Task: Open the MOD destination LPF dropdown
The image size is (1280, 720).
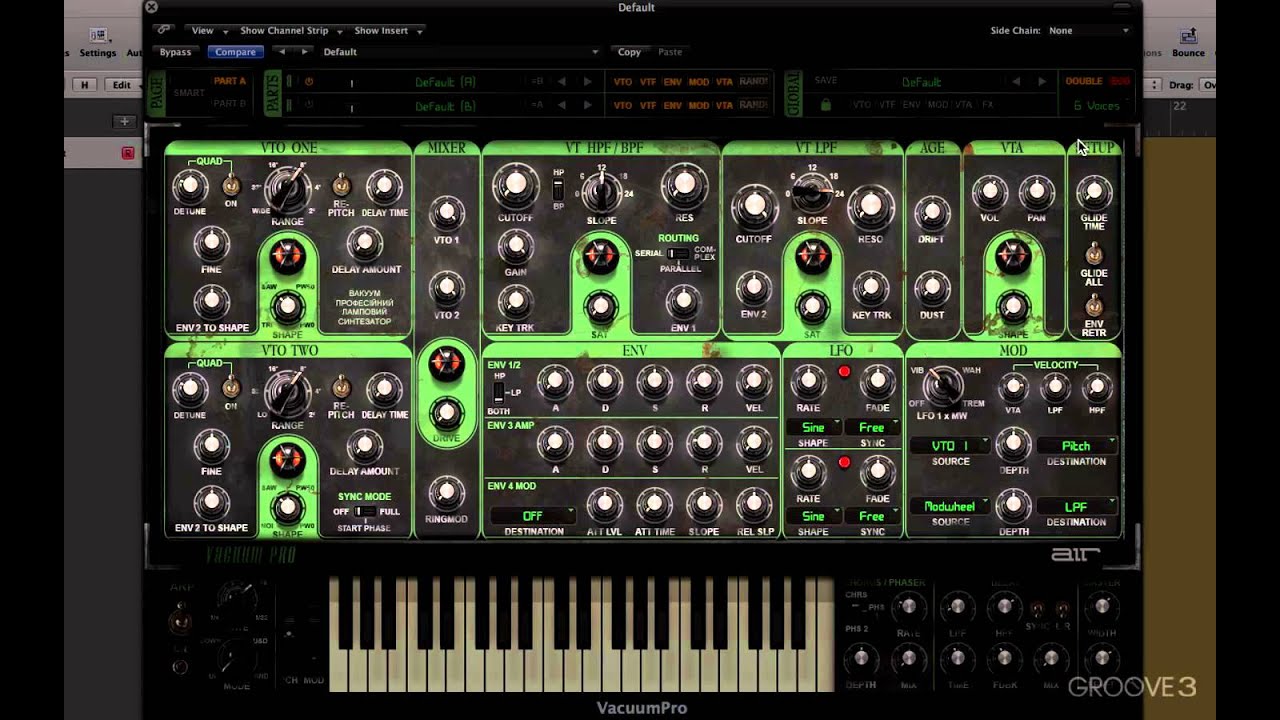Action: click(x=1076, y=506)
